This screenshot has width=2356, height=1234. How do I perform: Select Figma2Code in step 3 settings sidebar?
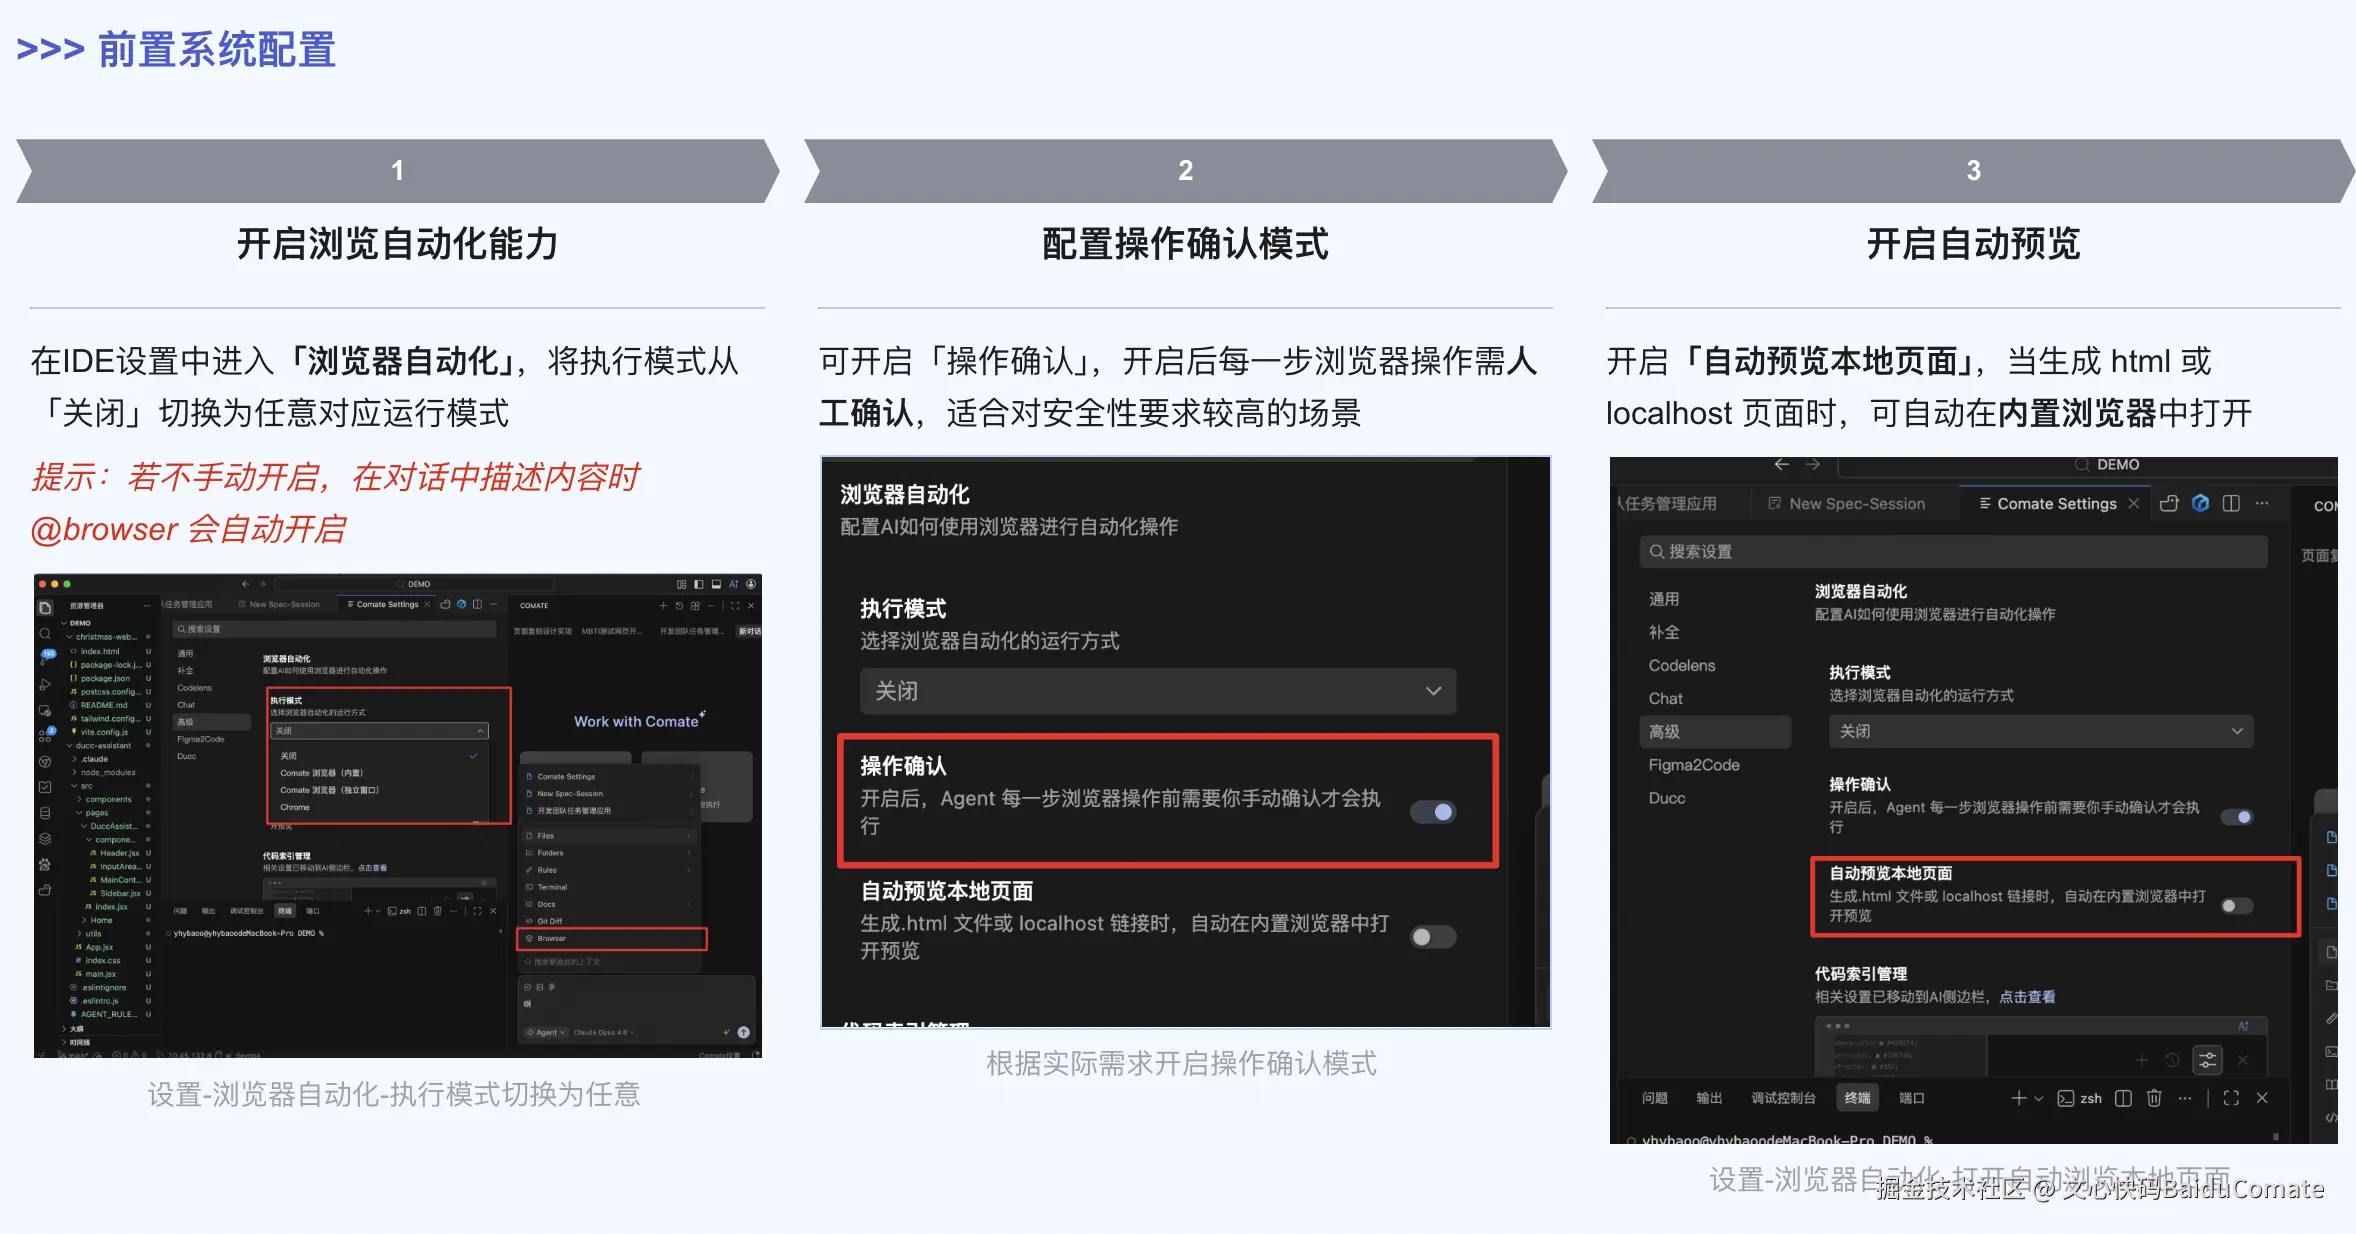pyautogui.click(x=1694, y=765)
